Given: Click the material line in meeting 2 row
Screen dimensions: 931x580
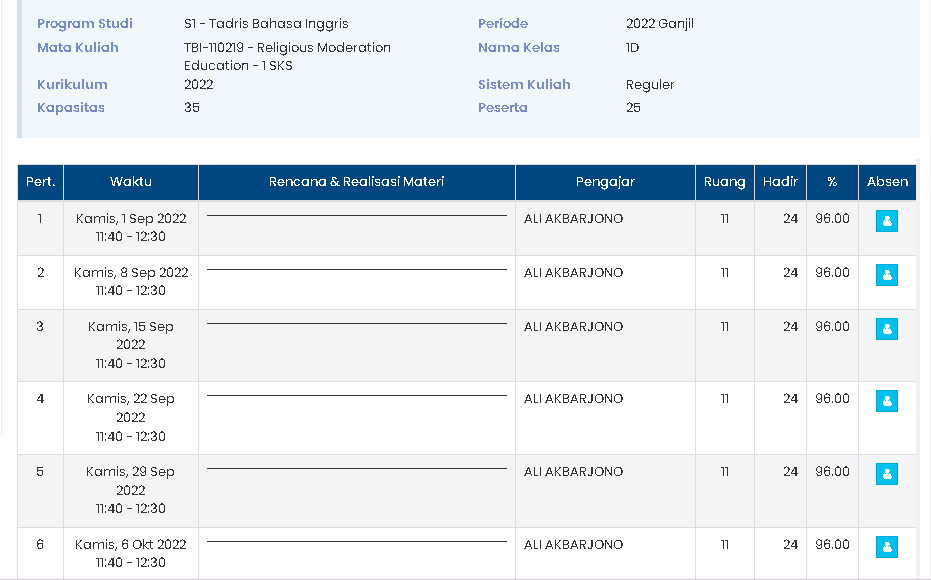Looking at the screenshot, I should point(356,269).
